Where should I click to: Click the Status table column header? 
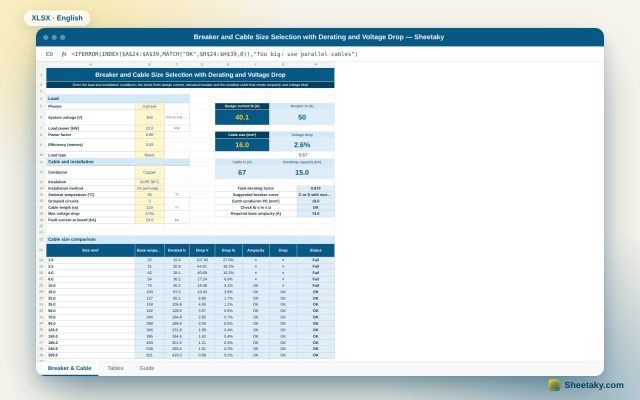pyautogui.click(x=316, y=251)
